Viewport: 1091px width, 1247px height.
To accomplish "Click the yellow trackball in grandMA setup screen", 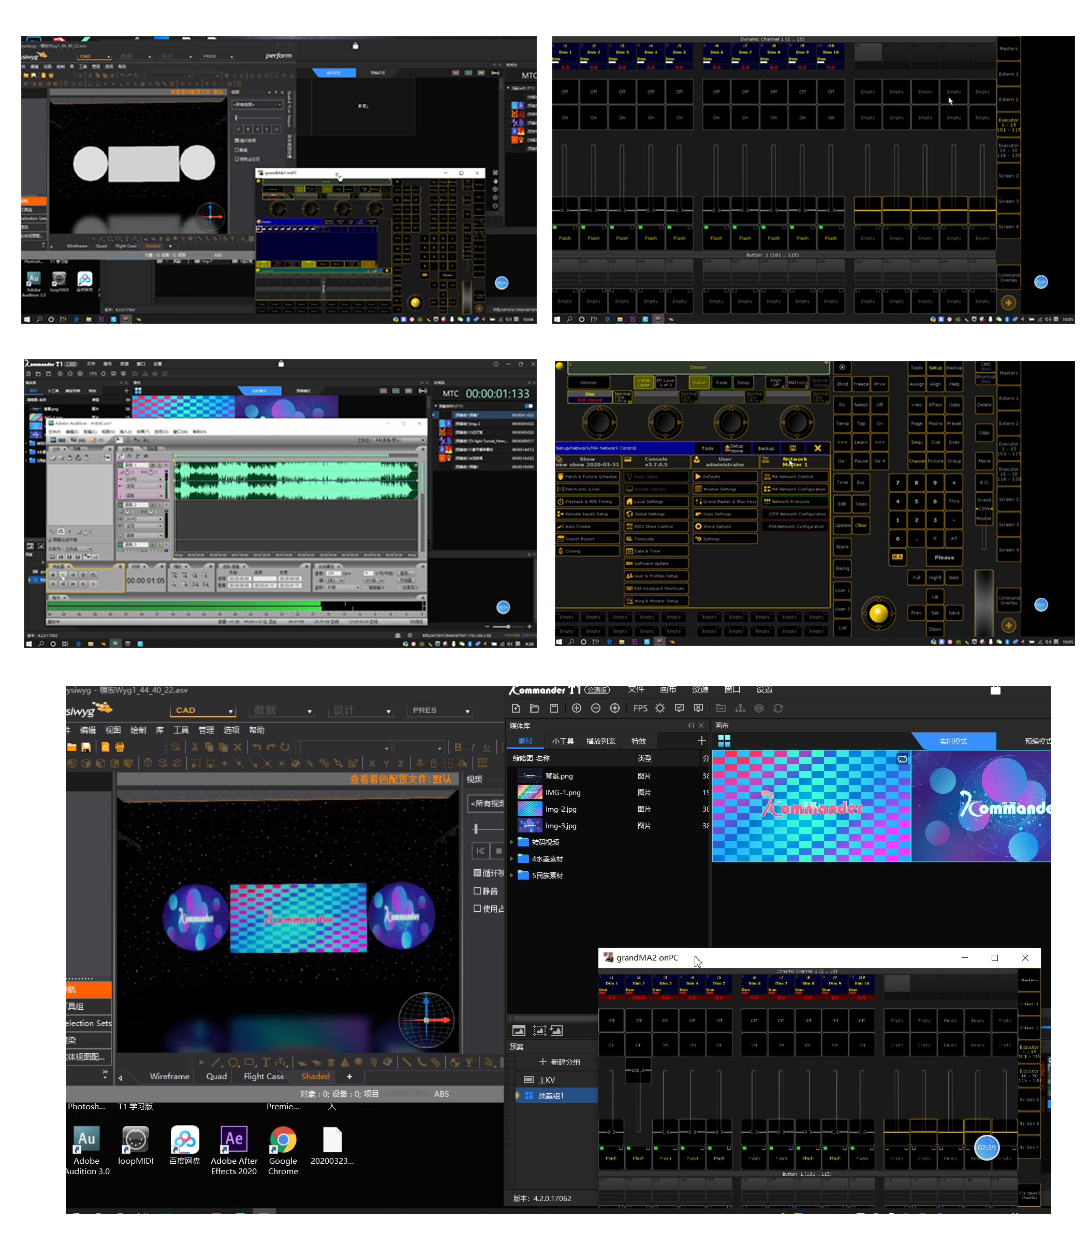I will 879,613.
